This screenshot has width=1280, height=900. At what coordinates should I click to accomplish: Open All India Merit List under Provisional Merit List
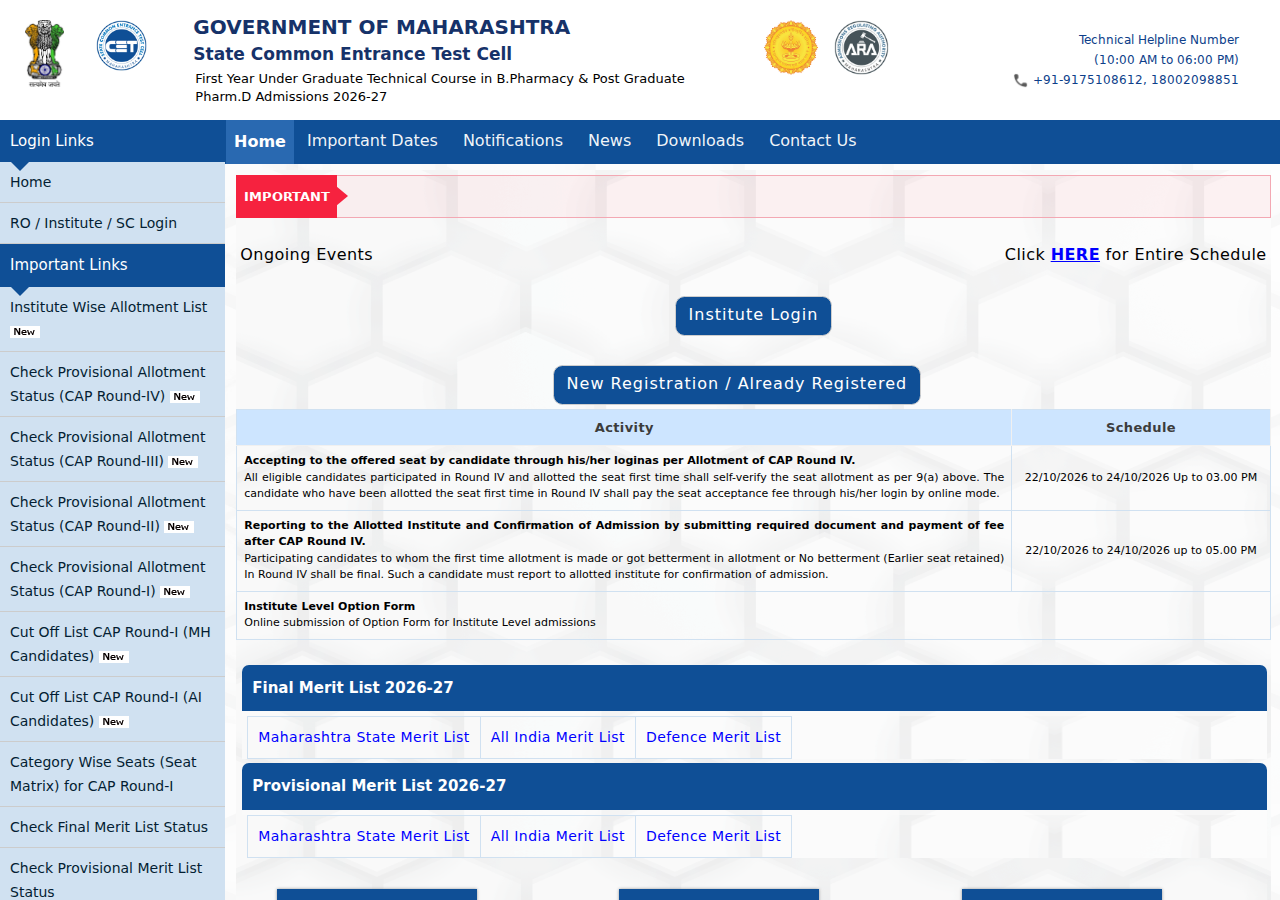click(x=558, y=837)
